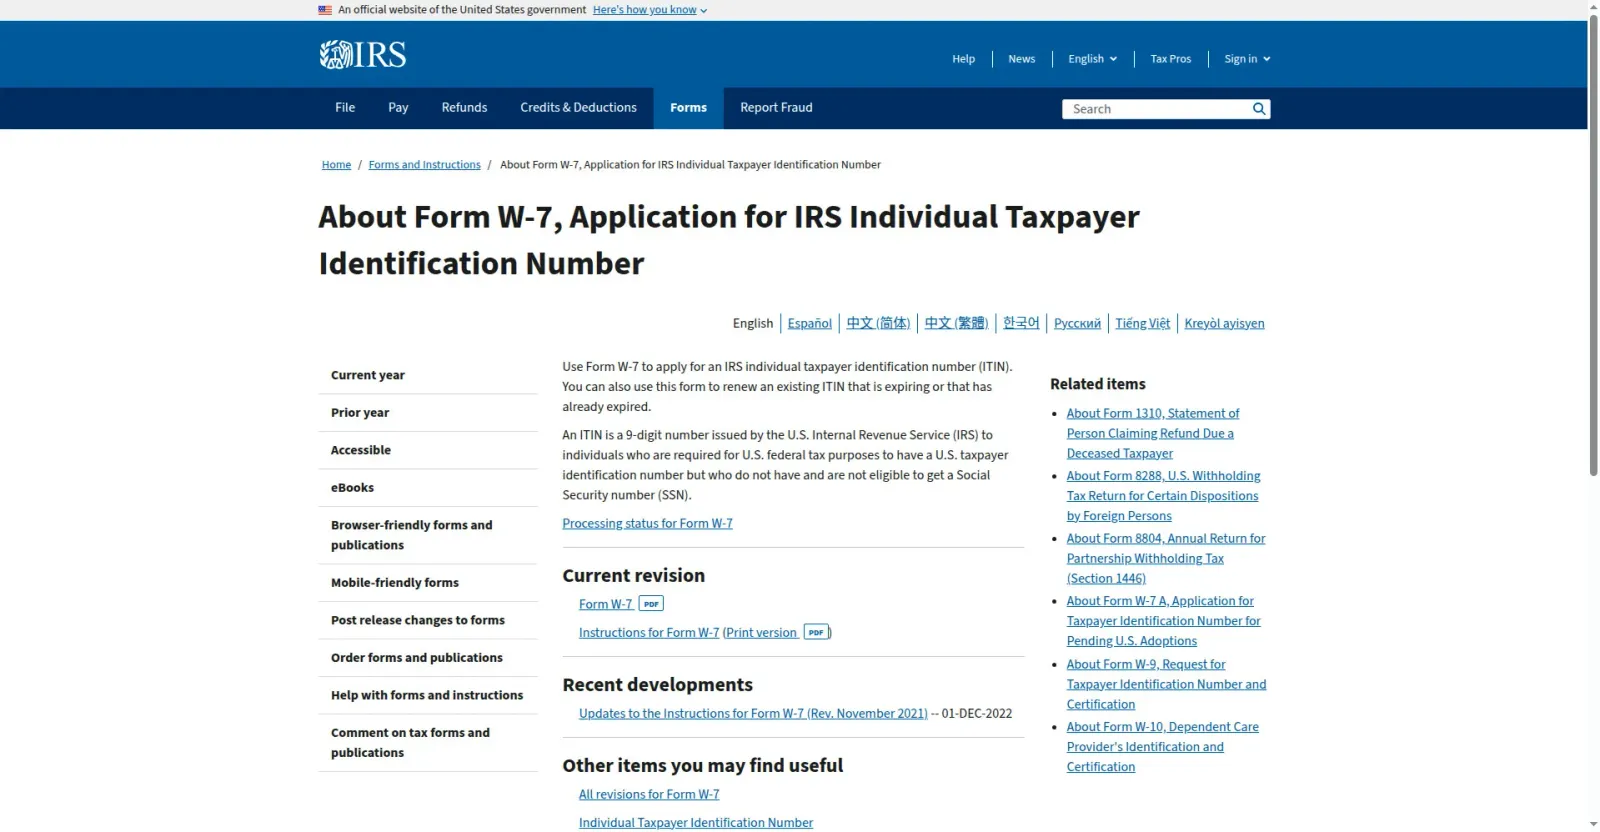Open the Pay menu
The height and width of the screenshot is (832, 1600).
398,108
